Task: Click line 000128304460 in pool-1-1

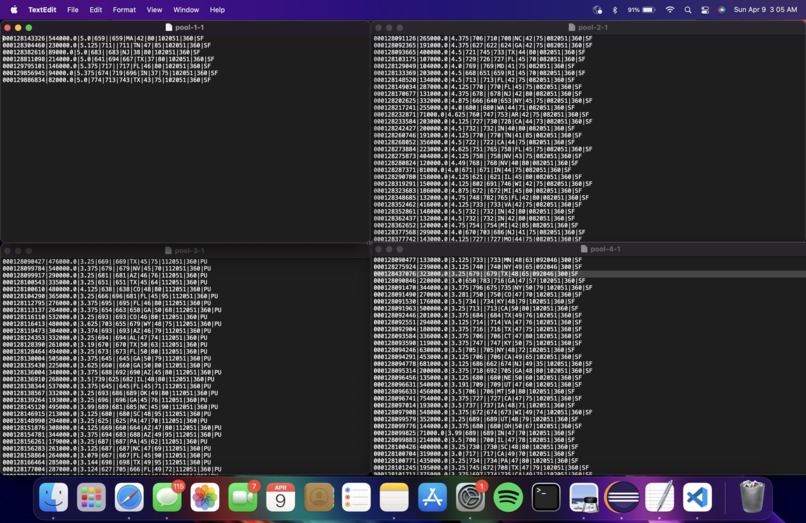Action: (x=107, y=45)
